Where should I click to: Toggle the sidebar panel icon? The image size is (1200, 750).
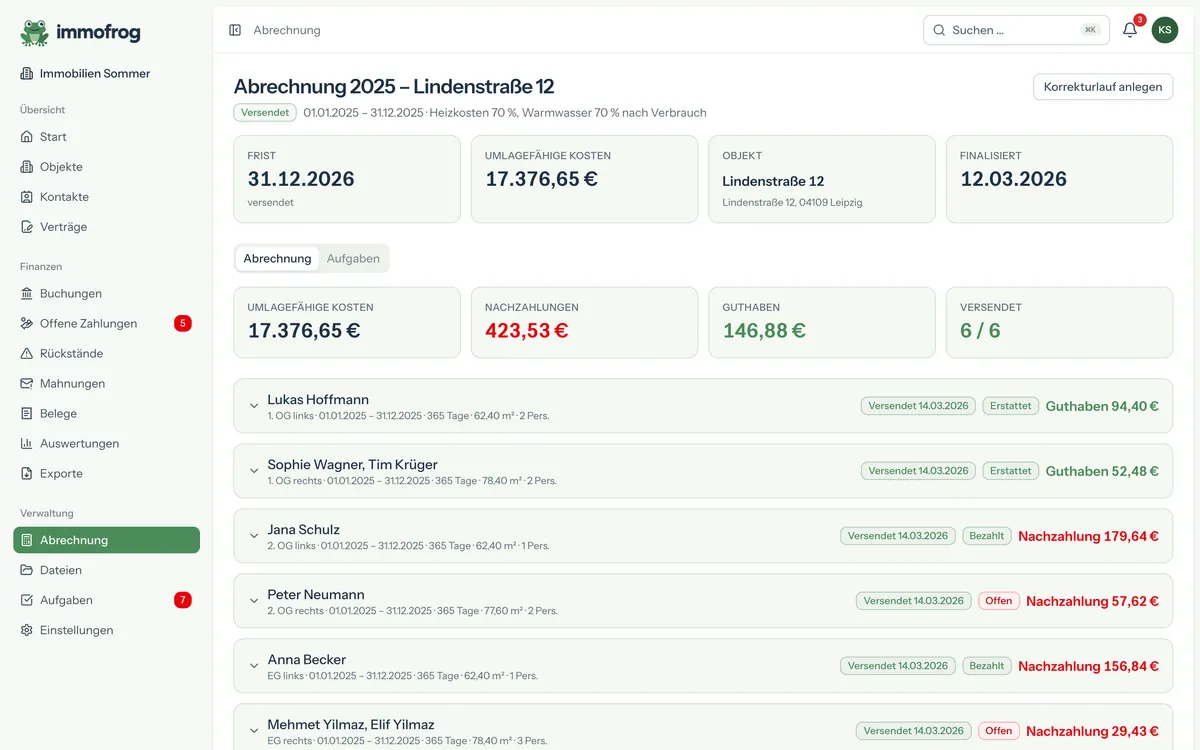[x=235, y=30]
